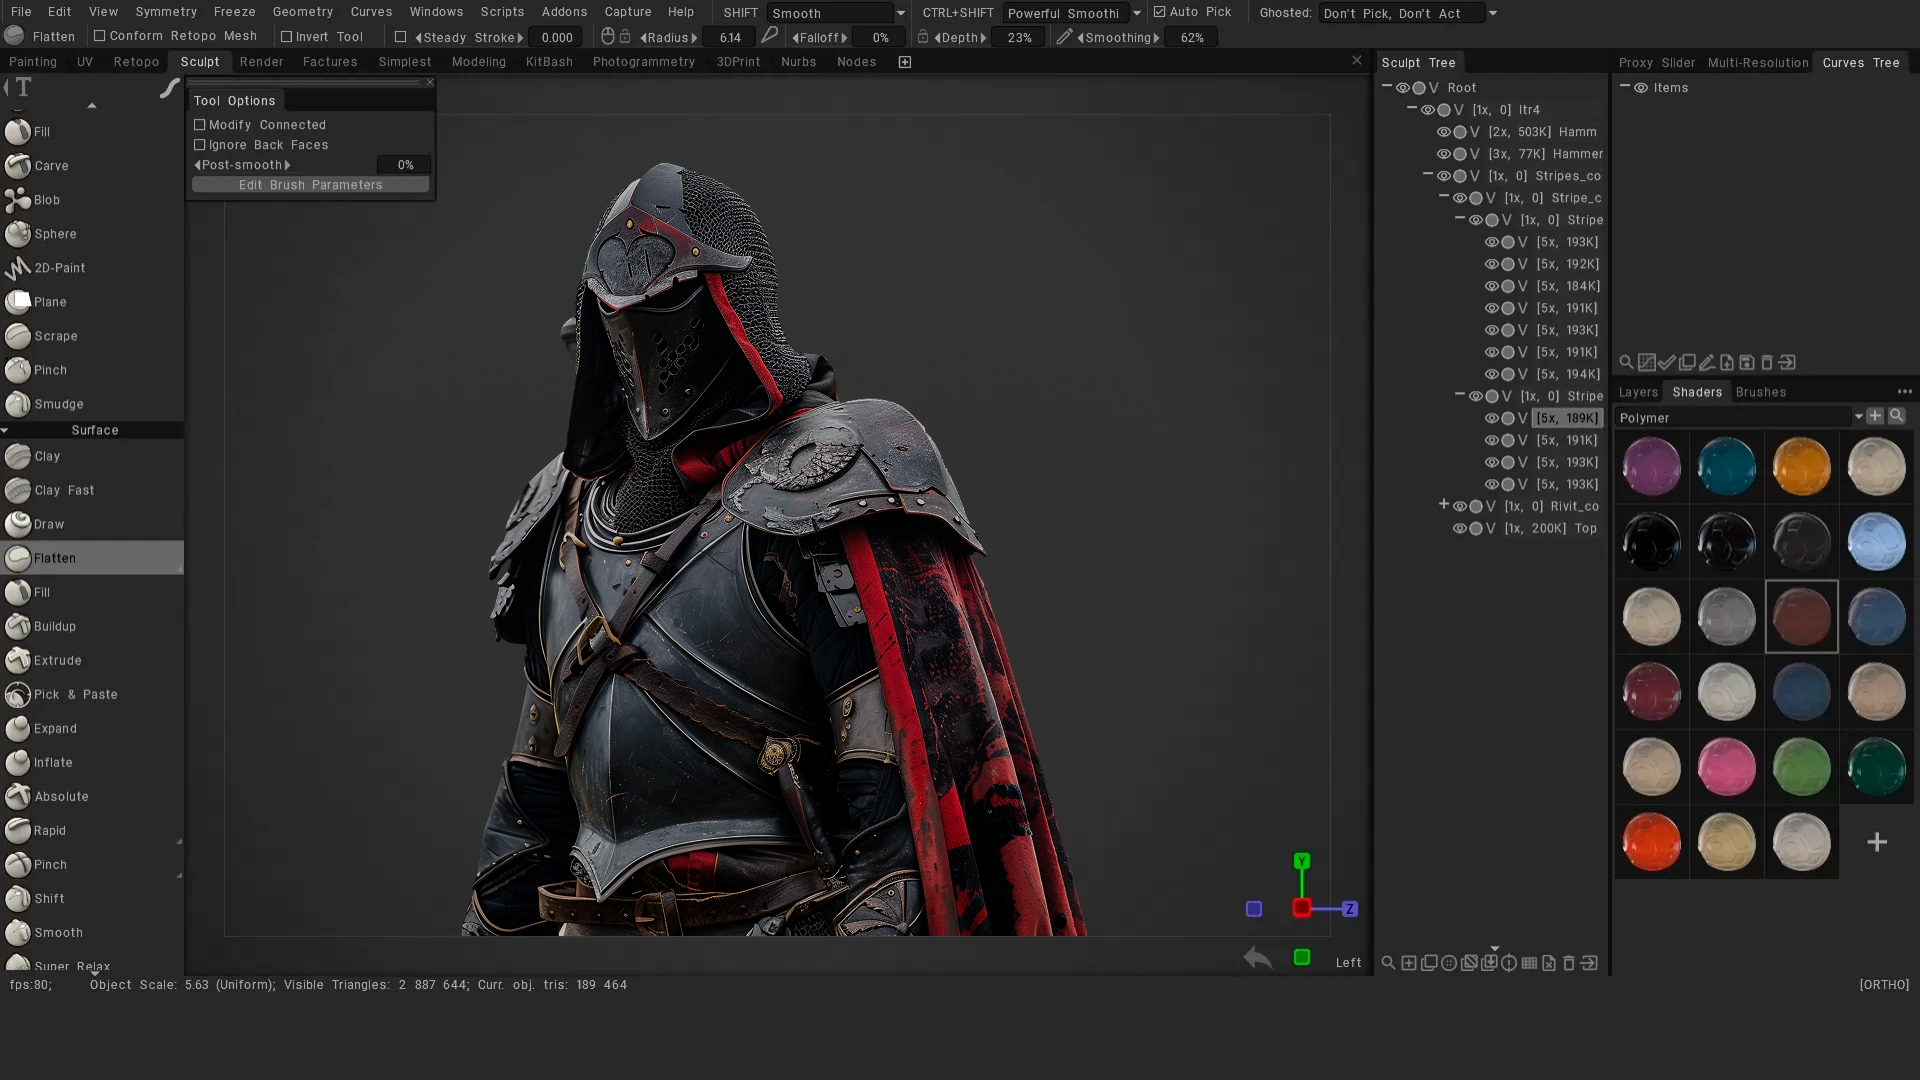
Task: Click the Edit Brush Parameters button
Action: [310, 184]
